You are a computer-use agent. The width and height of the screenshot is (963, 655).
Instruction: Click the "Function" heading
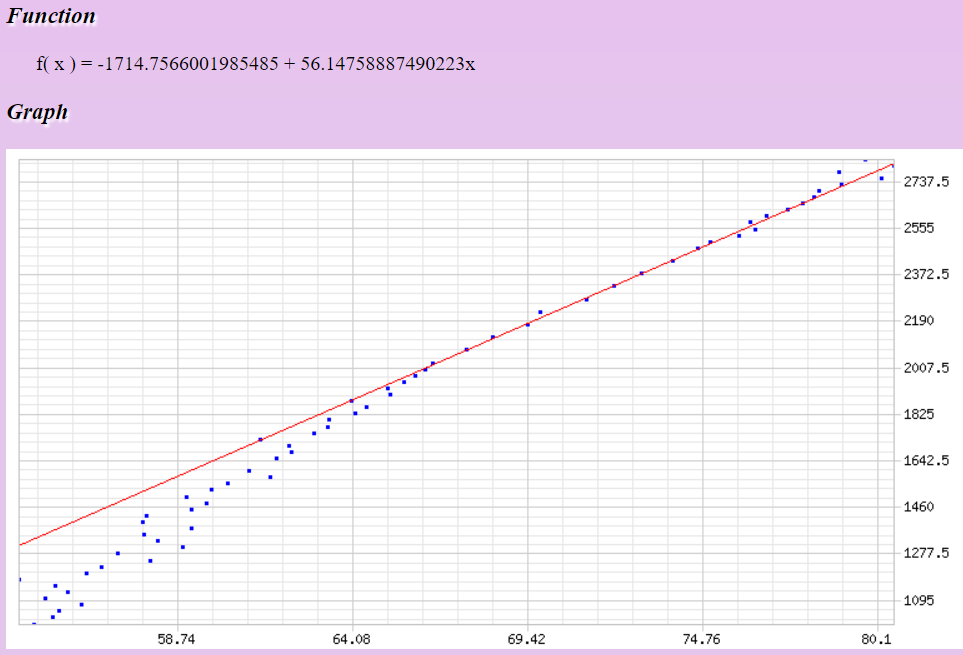(51, 16)
